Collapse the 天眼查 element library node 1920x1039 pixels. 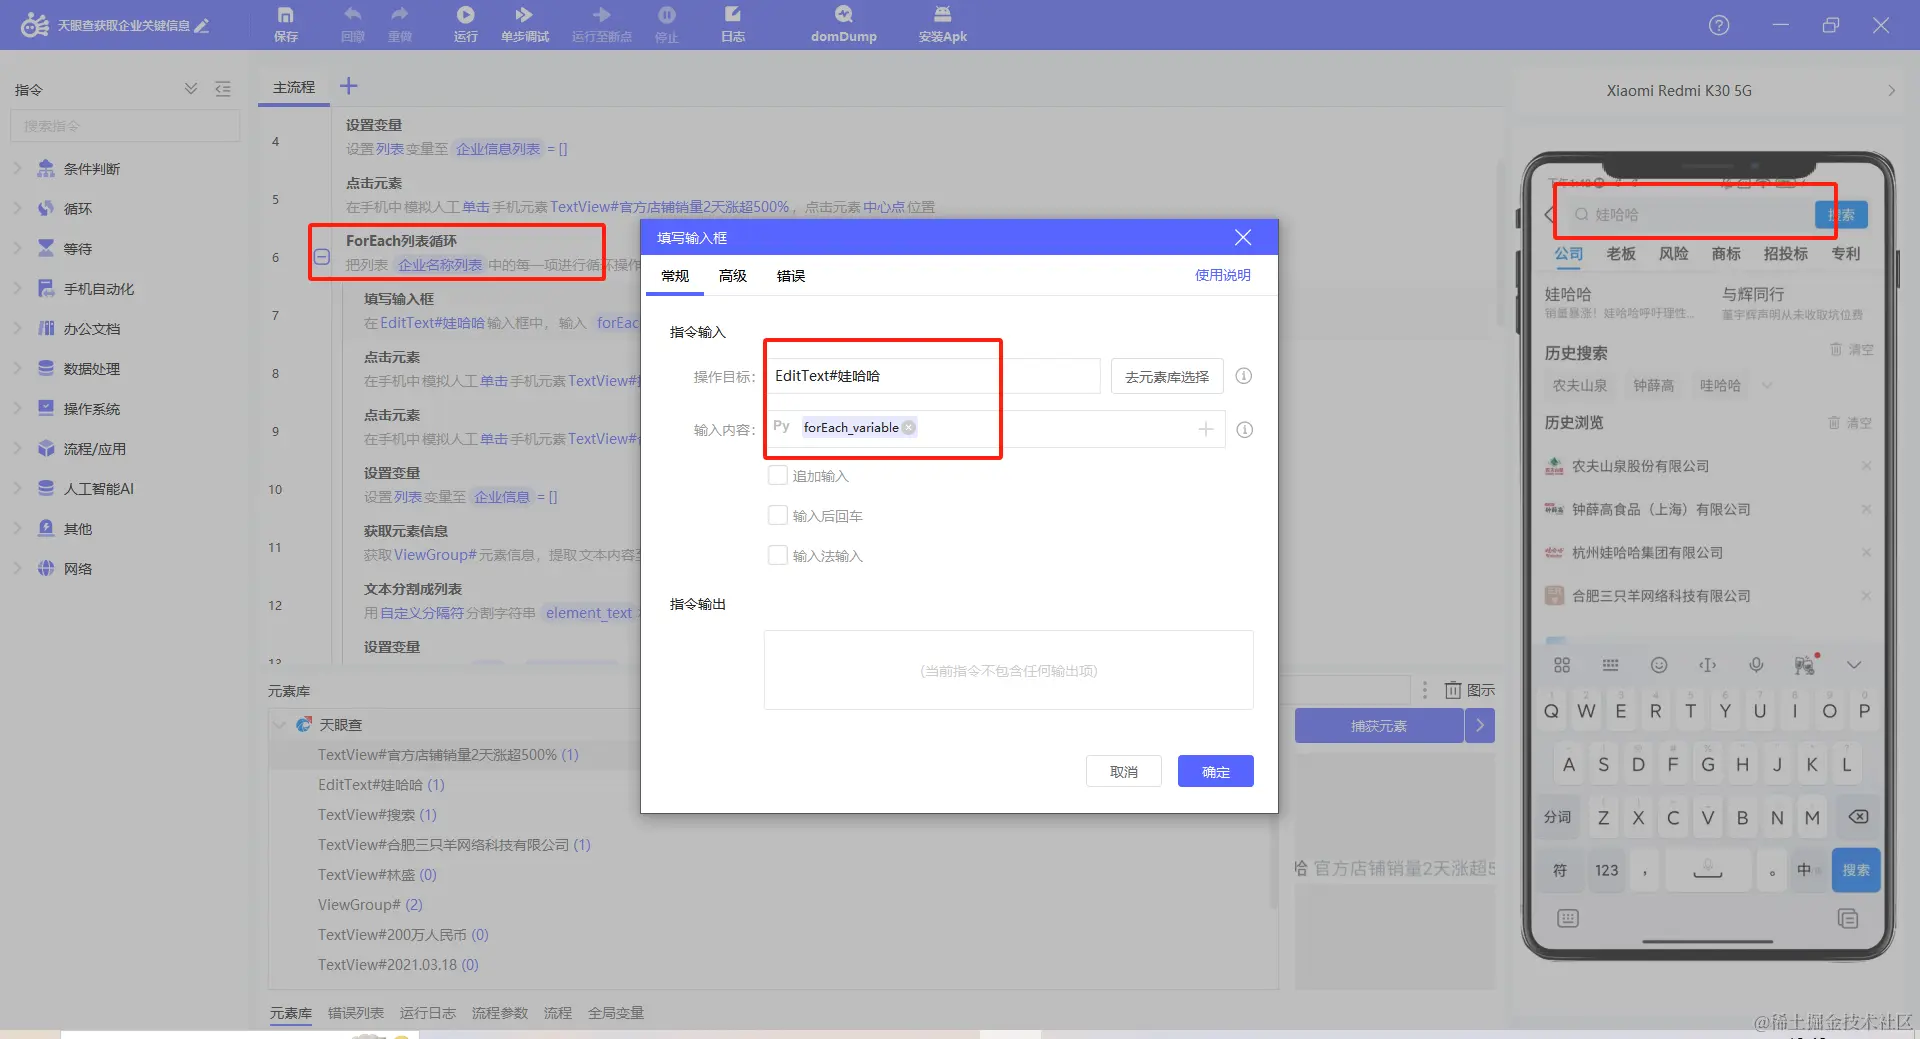pos(280,725)
